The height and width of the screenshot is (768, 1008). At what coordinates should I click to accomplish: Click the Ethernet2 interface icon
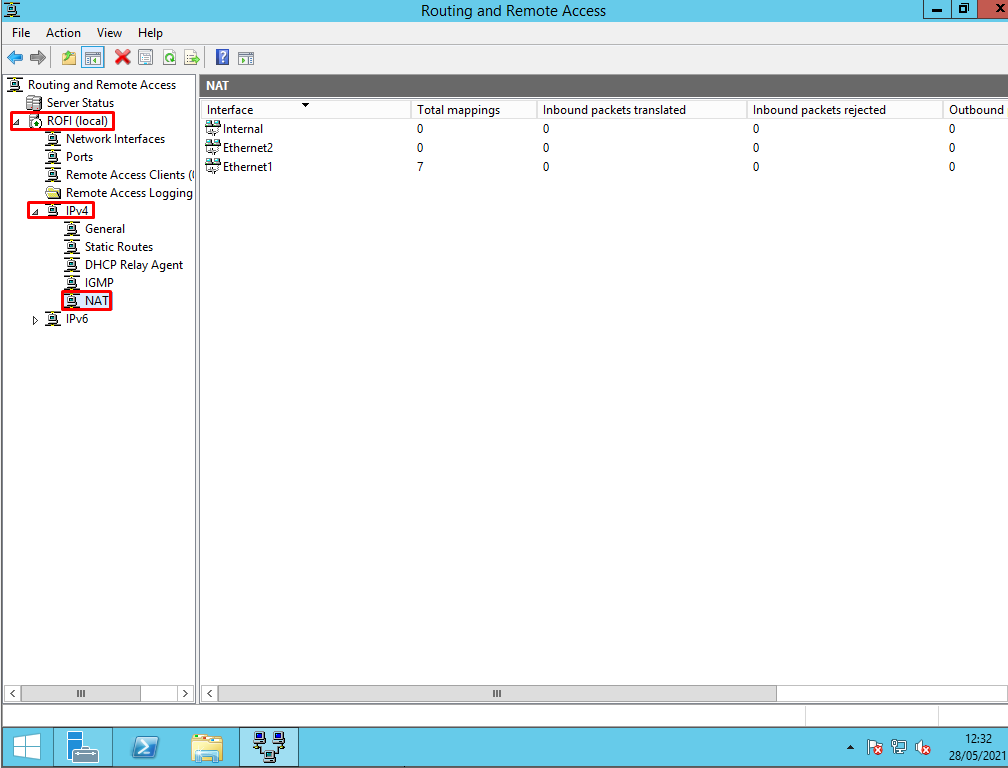[x=213, y=148]
